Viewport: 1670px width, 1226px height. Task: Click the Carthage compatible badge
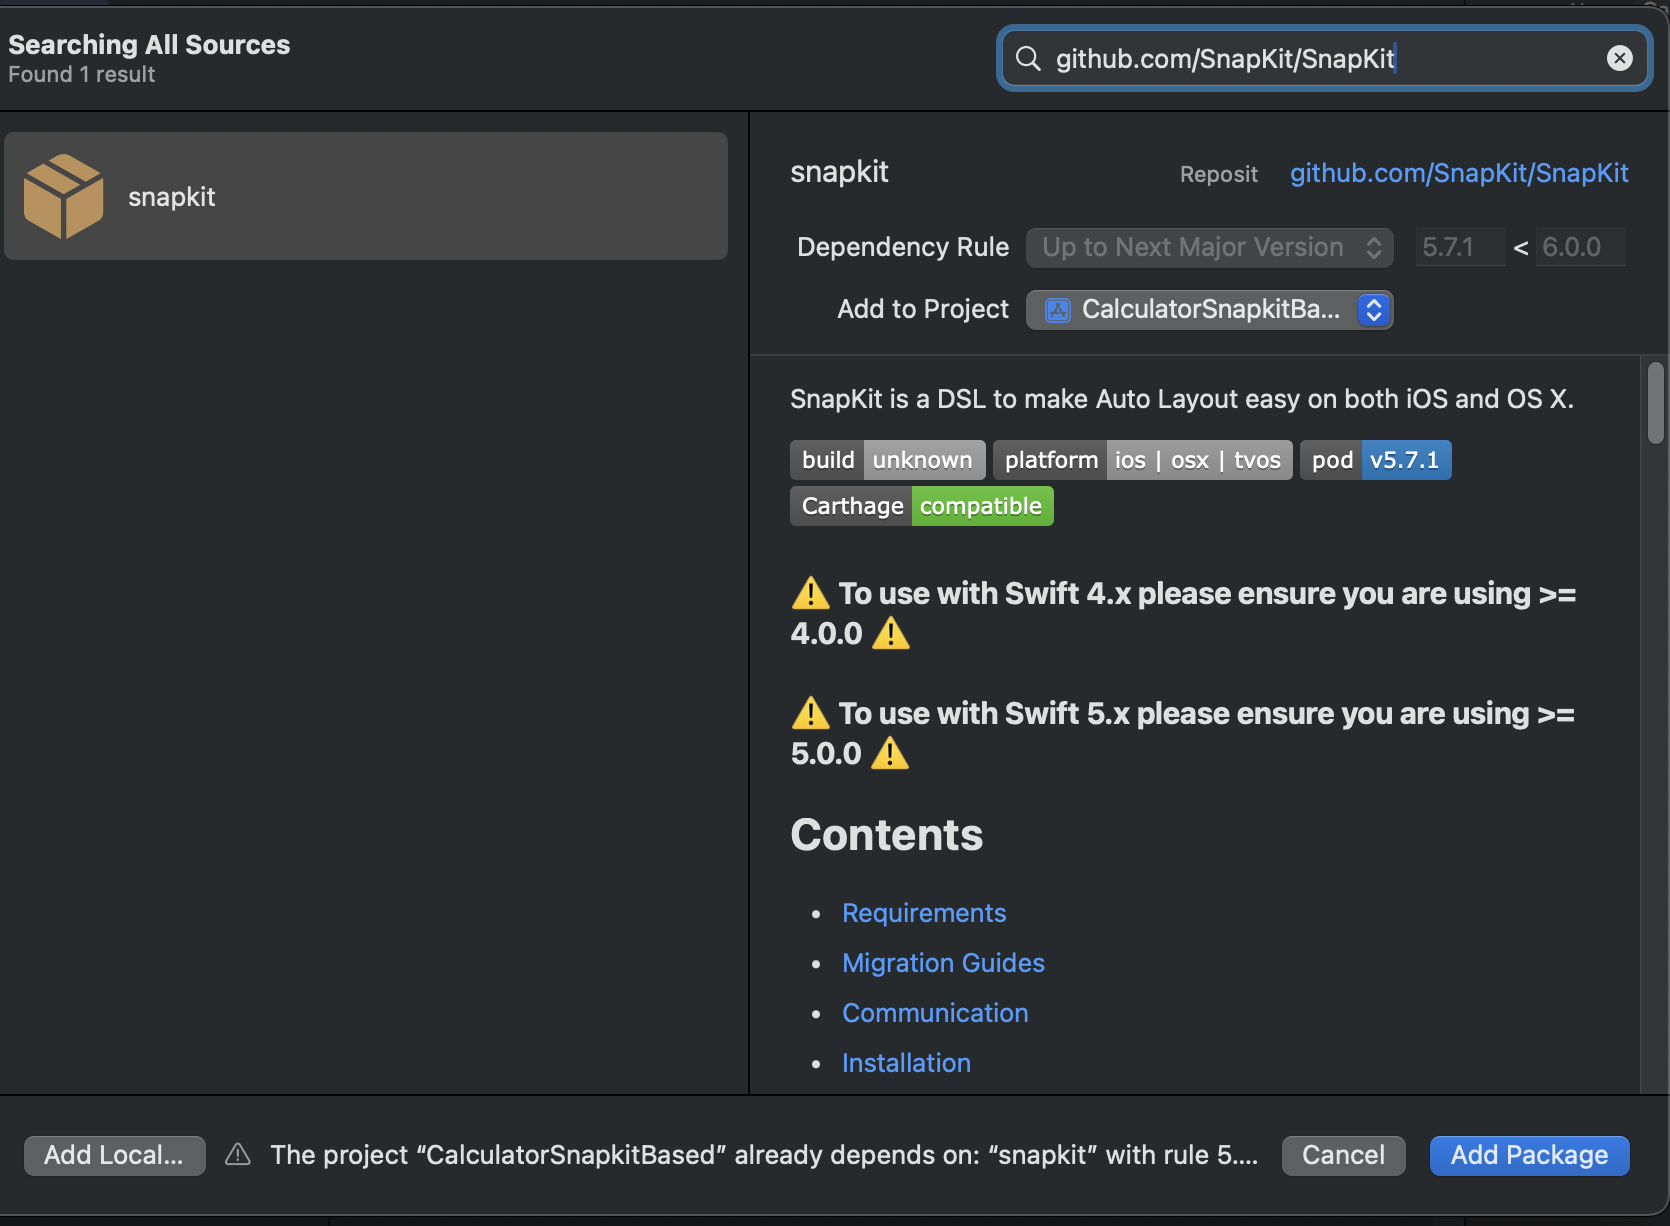click(x=921, y=506)
